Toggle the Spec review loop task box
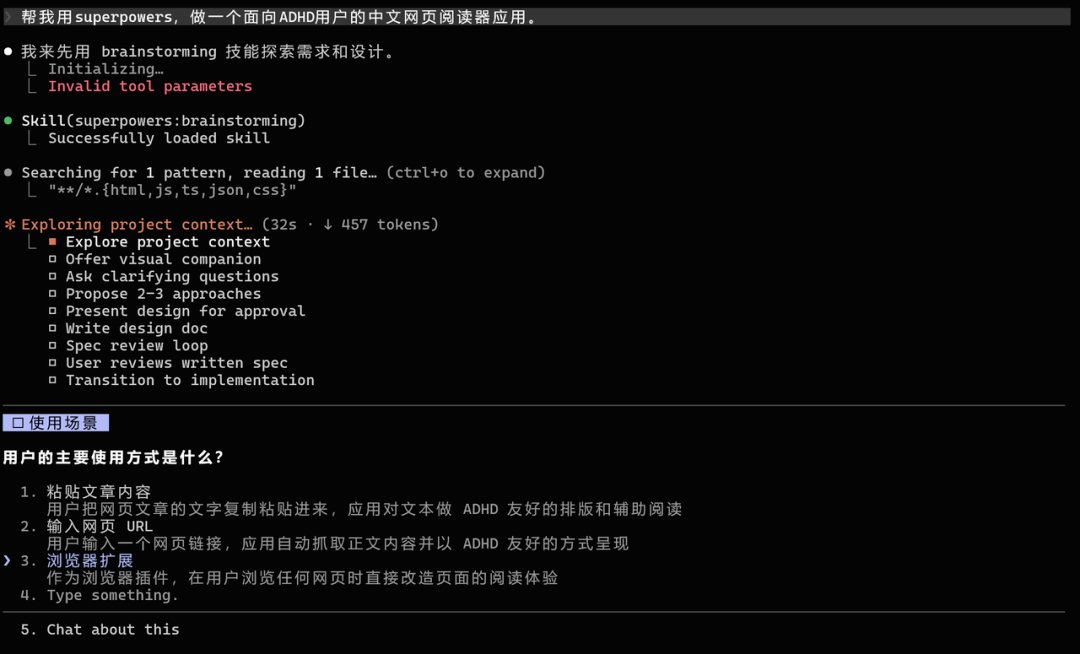This screenshot has width=1080, height=654. tap(52, 345)
